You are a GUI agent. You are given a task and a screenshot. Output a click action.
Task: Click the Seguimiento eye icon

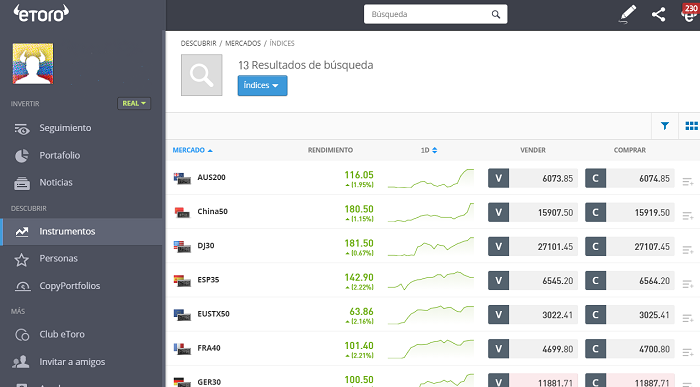(x=21, y=129)
